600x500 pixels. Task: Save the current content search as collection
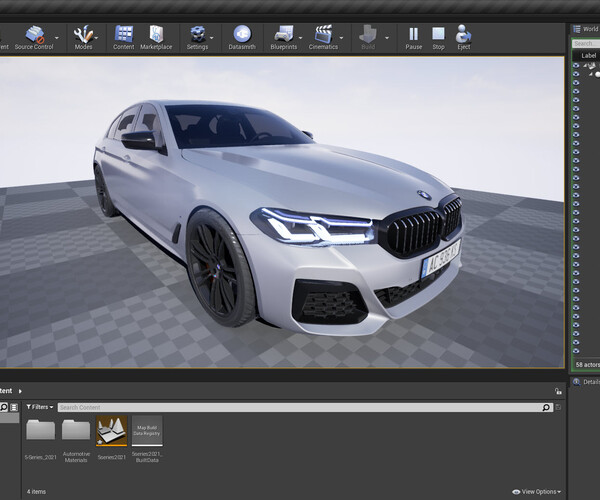(x=558, y=407)
